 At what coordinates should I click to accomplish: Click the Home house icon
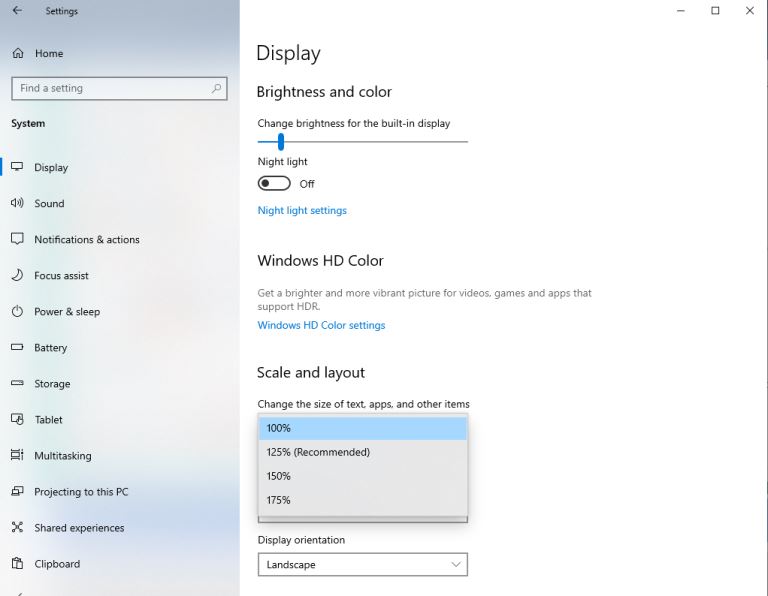point(18,53)
